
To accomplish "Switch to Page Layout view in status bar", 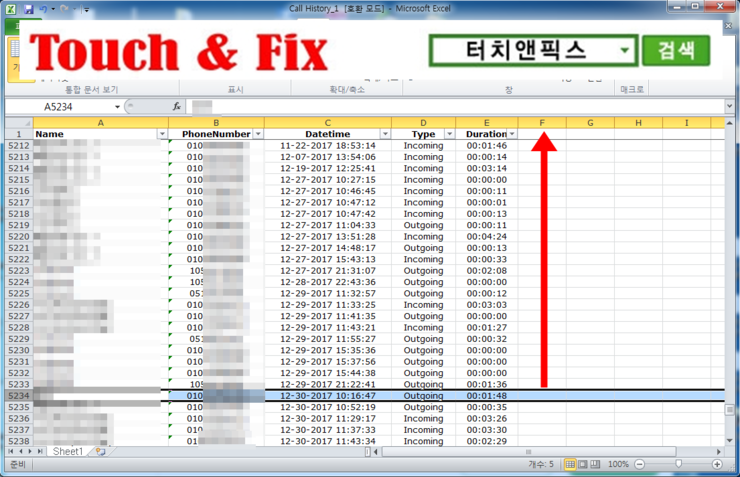I will (x=583, y=464).
